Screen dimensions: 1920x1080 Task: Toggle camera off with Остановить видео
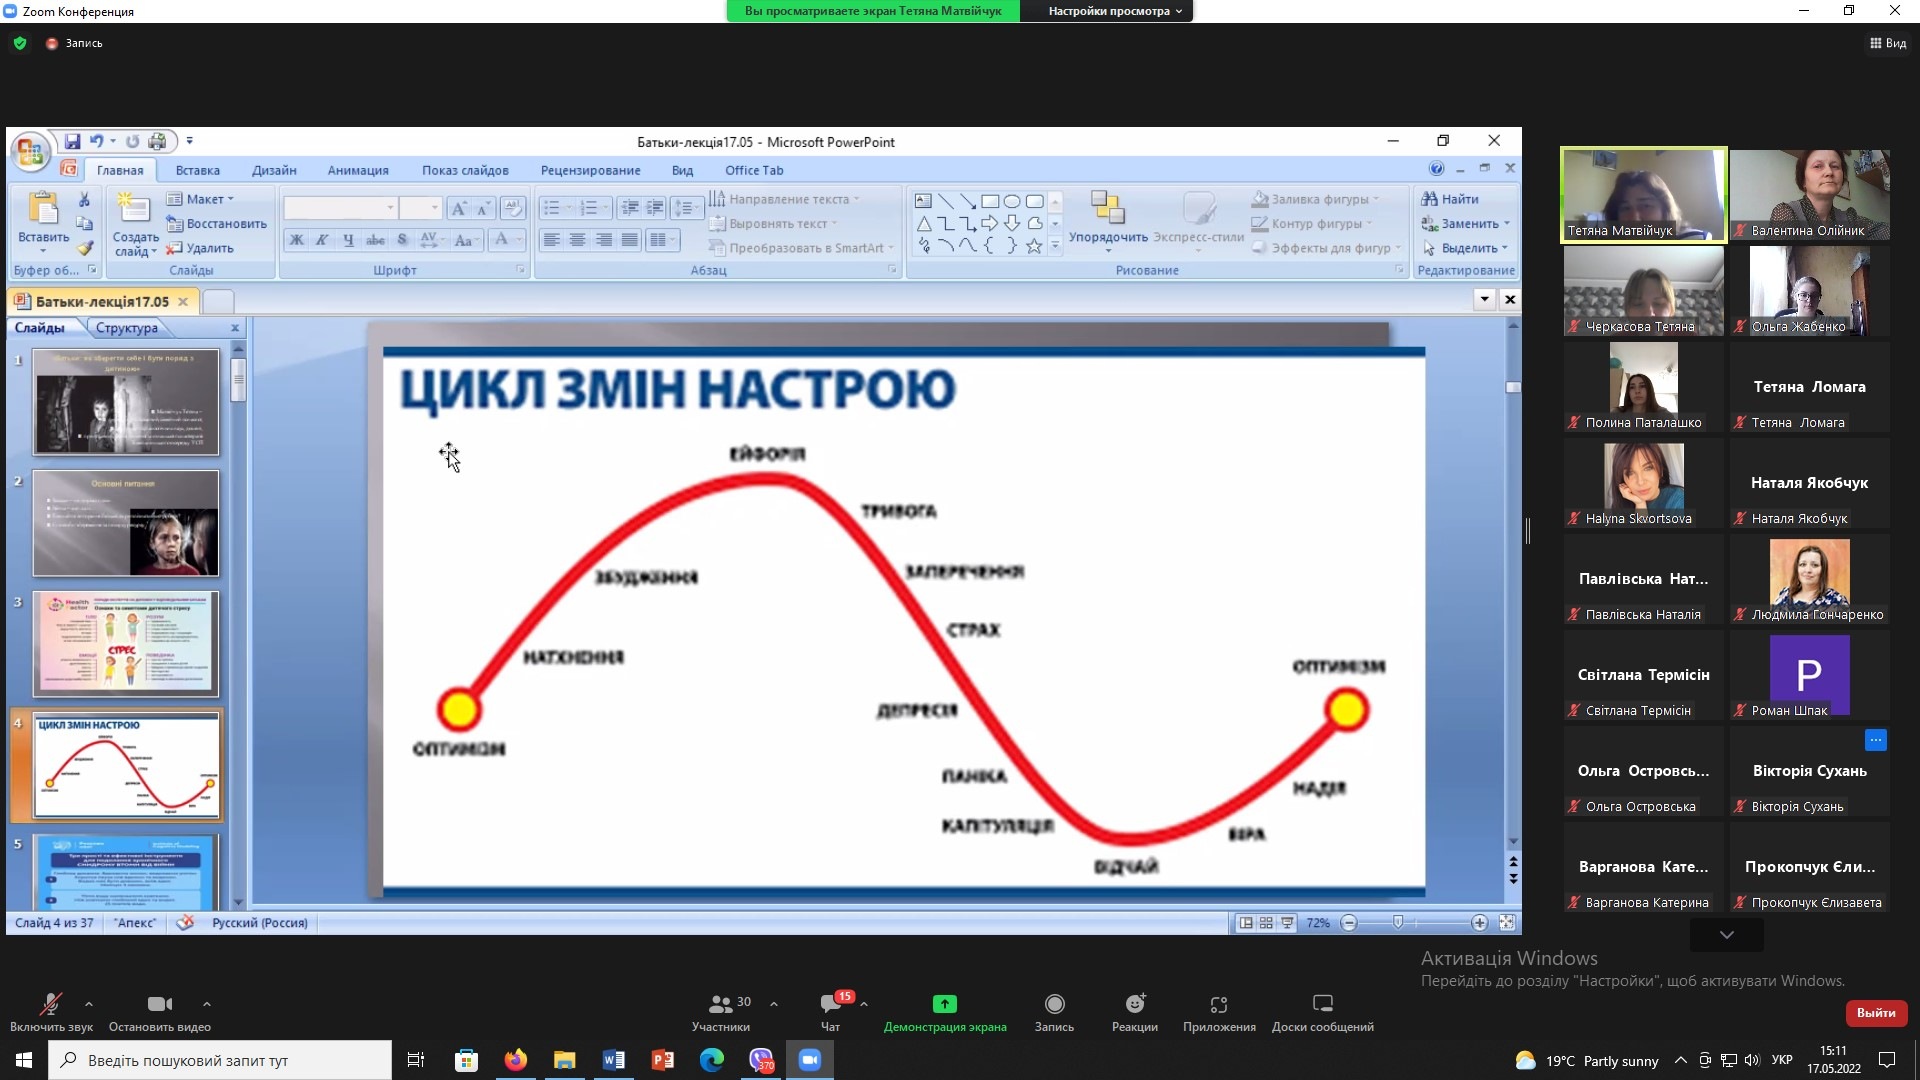[159, 1005]
